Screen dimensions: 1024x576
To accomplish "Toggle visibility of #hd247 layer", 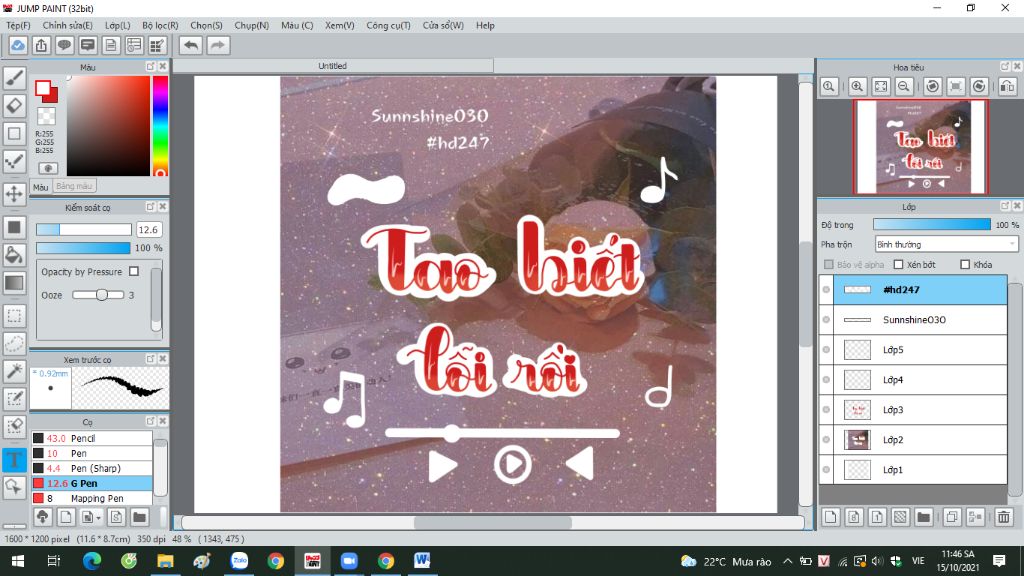I will pyautogui.click(x=826, y=289).
